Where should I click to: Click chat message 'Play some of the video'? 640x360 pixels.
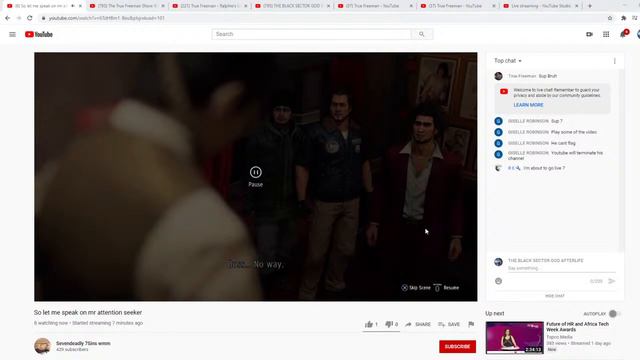[x=574, y=132]
